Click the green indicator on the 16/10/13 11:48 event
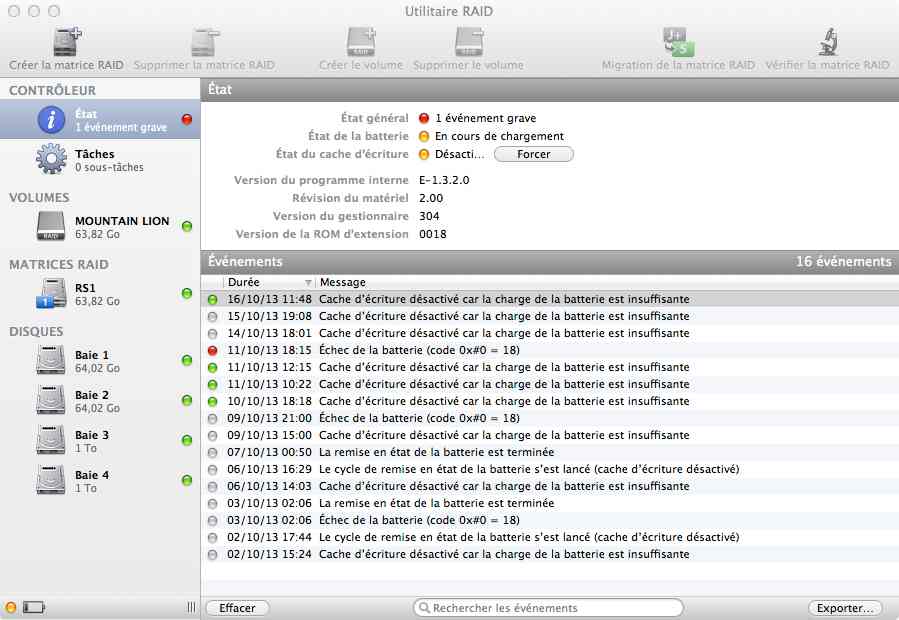899x620 pixels. (213, 299)
